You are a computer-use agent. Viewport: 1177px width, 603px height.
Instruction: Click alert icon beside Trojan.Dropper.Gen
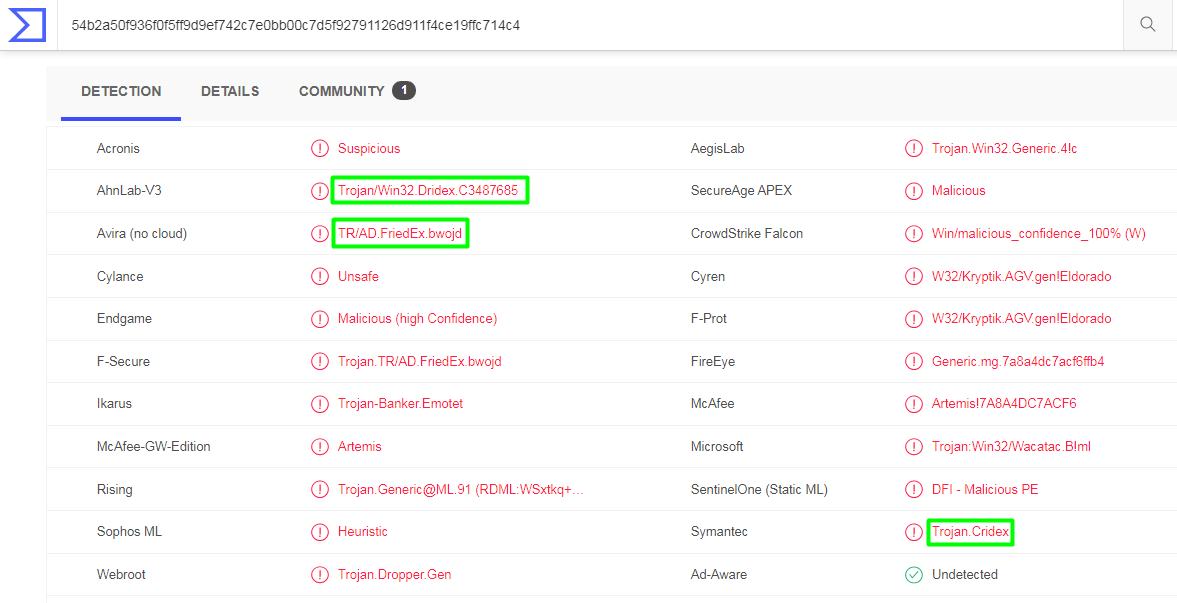click(320, 575)
